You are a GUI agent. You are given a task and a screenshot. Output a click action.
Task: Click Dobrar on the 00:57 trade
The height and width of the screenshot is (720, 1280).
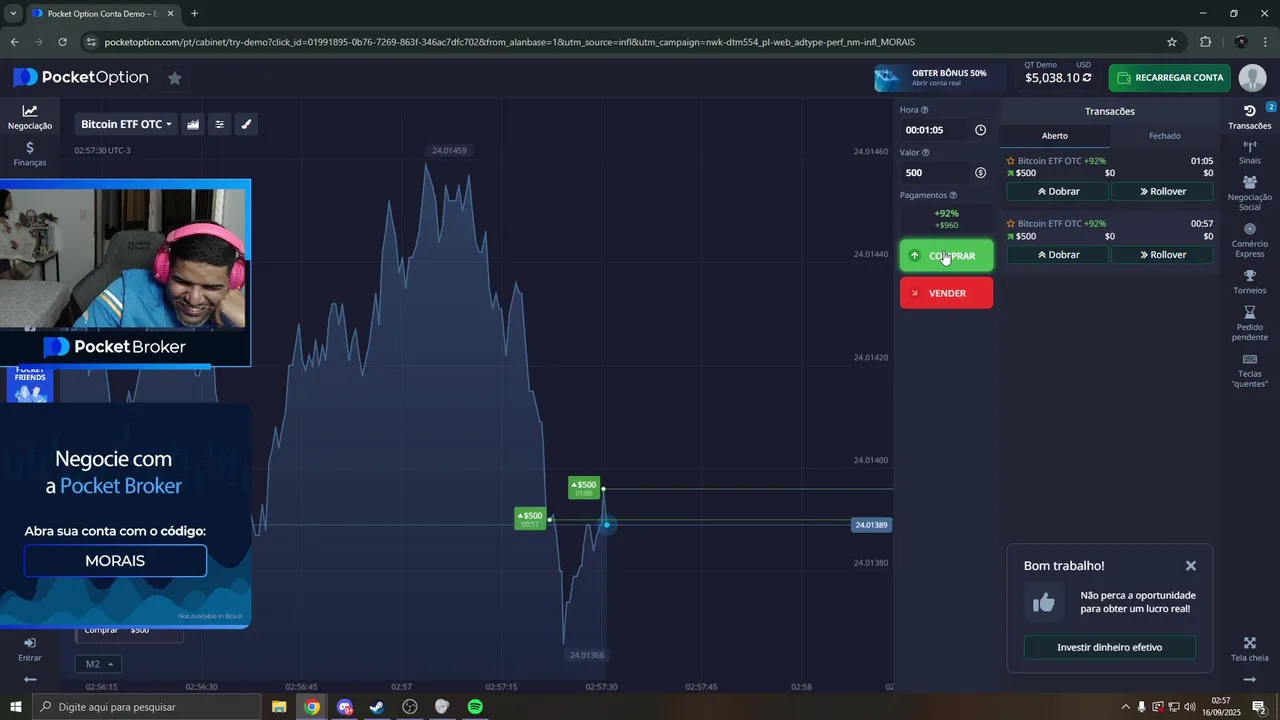[x=1058, y=255]
